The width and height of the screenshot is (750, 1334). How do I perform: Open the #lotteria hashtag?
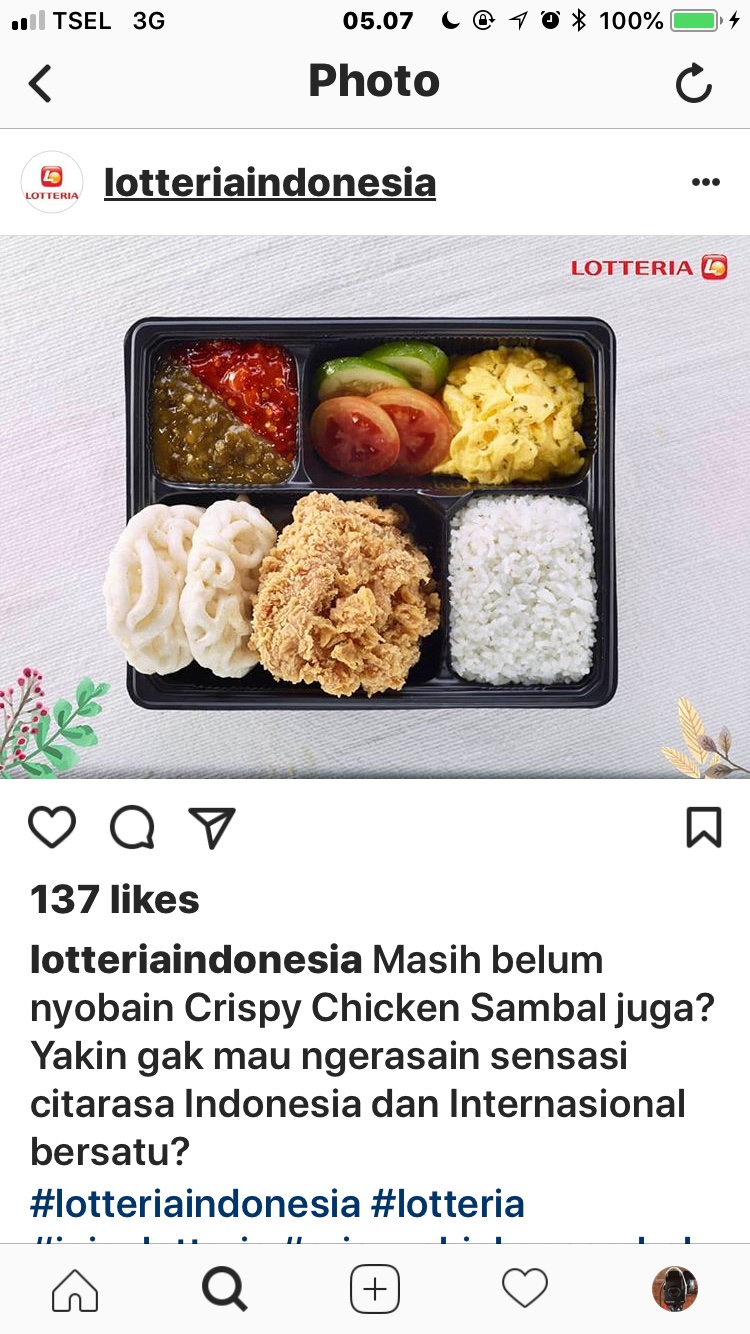click(448, 1203)
